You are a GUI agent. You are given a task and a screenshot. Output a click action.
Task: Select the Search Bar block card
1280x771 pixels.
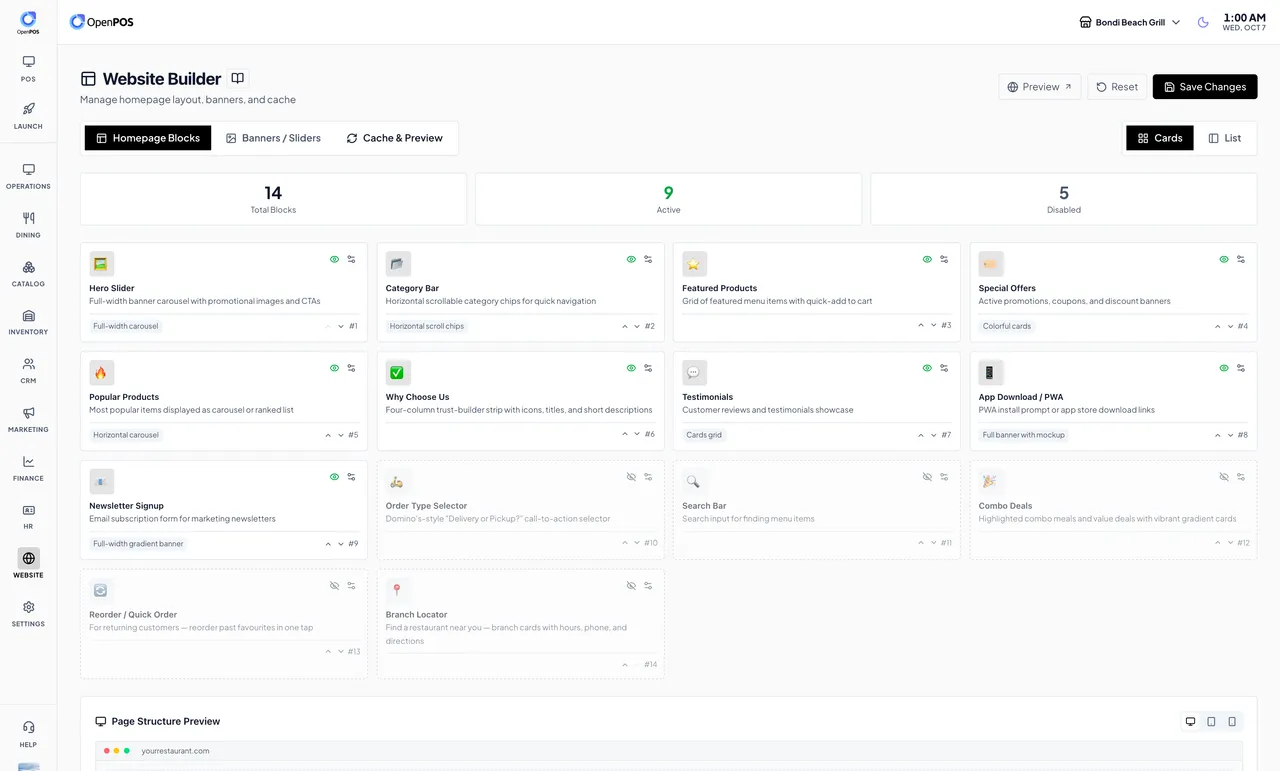[x=817, y=510]
